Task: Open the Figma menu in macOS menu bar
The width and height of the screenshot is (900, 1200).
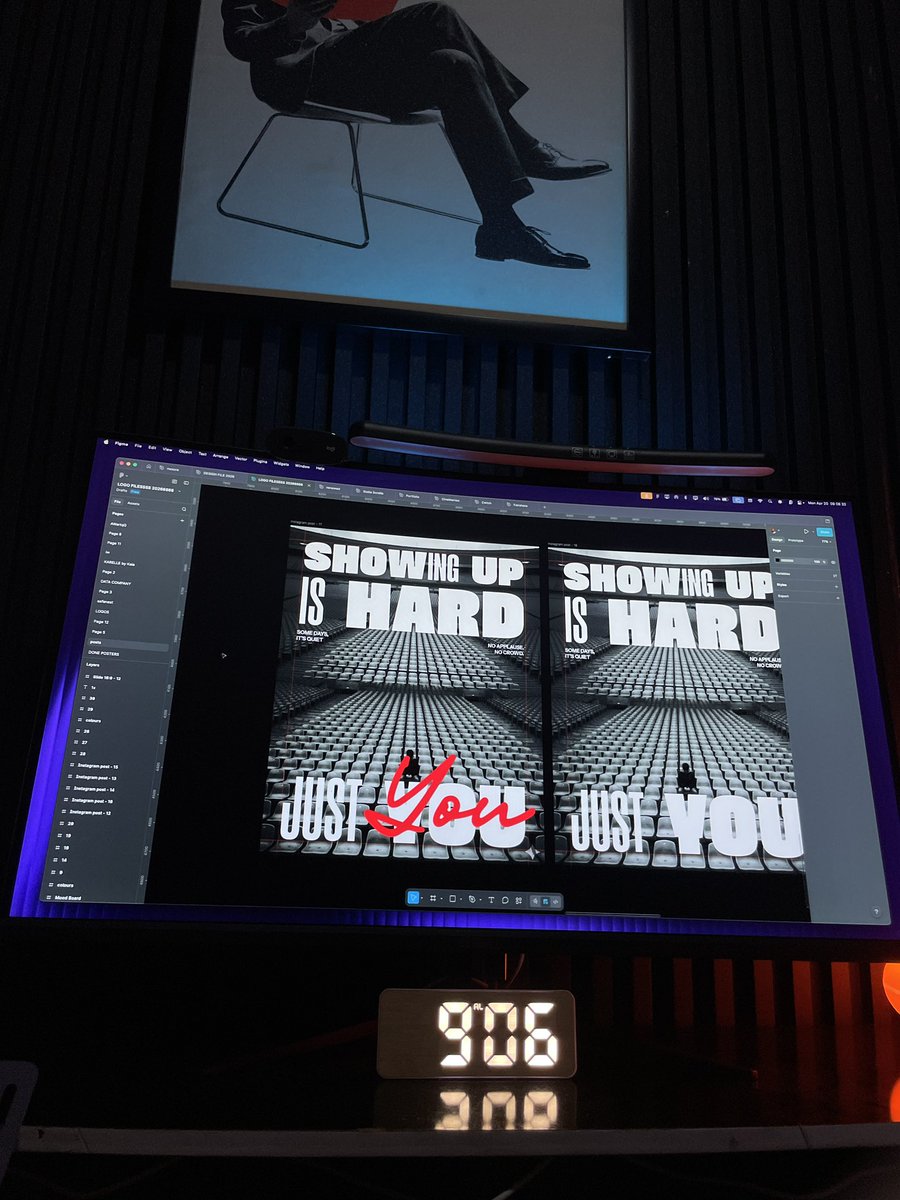Action: (x=122, y=443)
